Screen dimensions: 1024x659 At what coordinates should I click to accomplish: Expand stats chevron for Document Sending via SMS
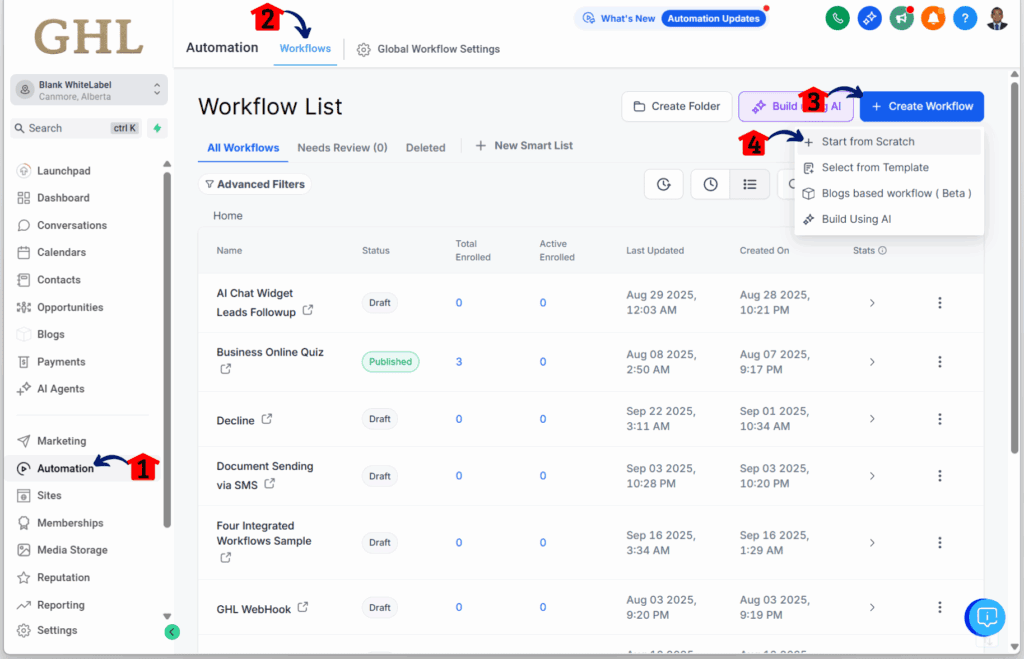coord(872,476)
